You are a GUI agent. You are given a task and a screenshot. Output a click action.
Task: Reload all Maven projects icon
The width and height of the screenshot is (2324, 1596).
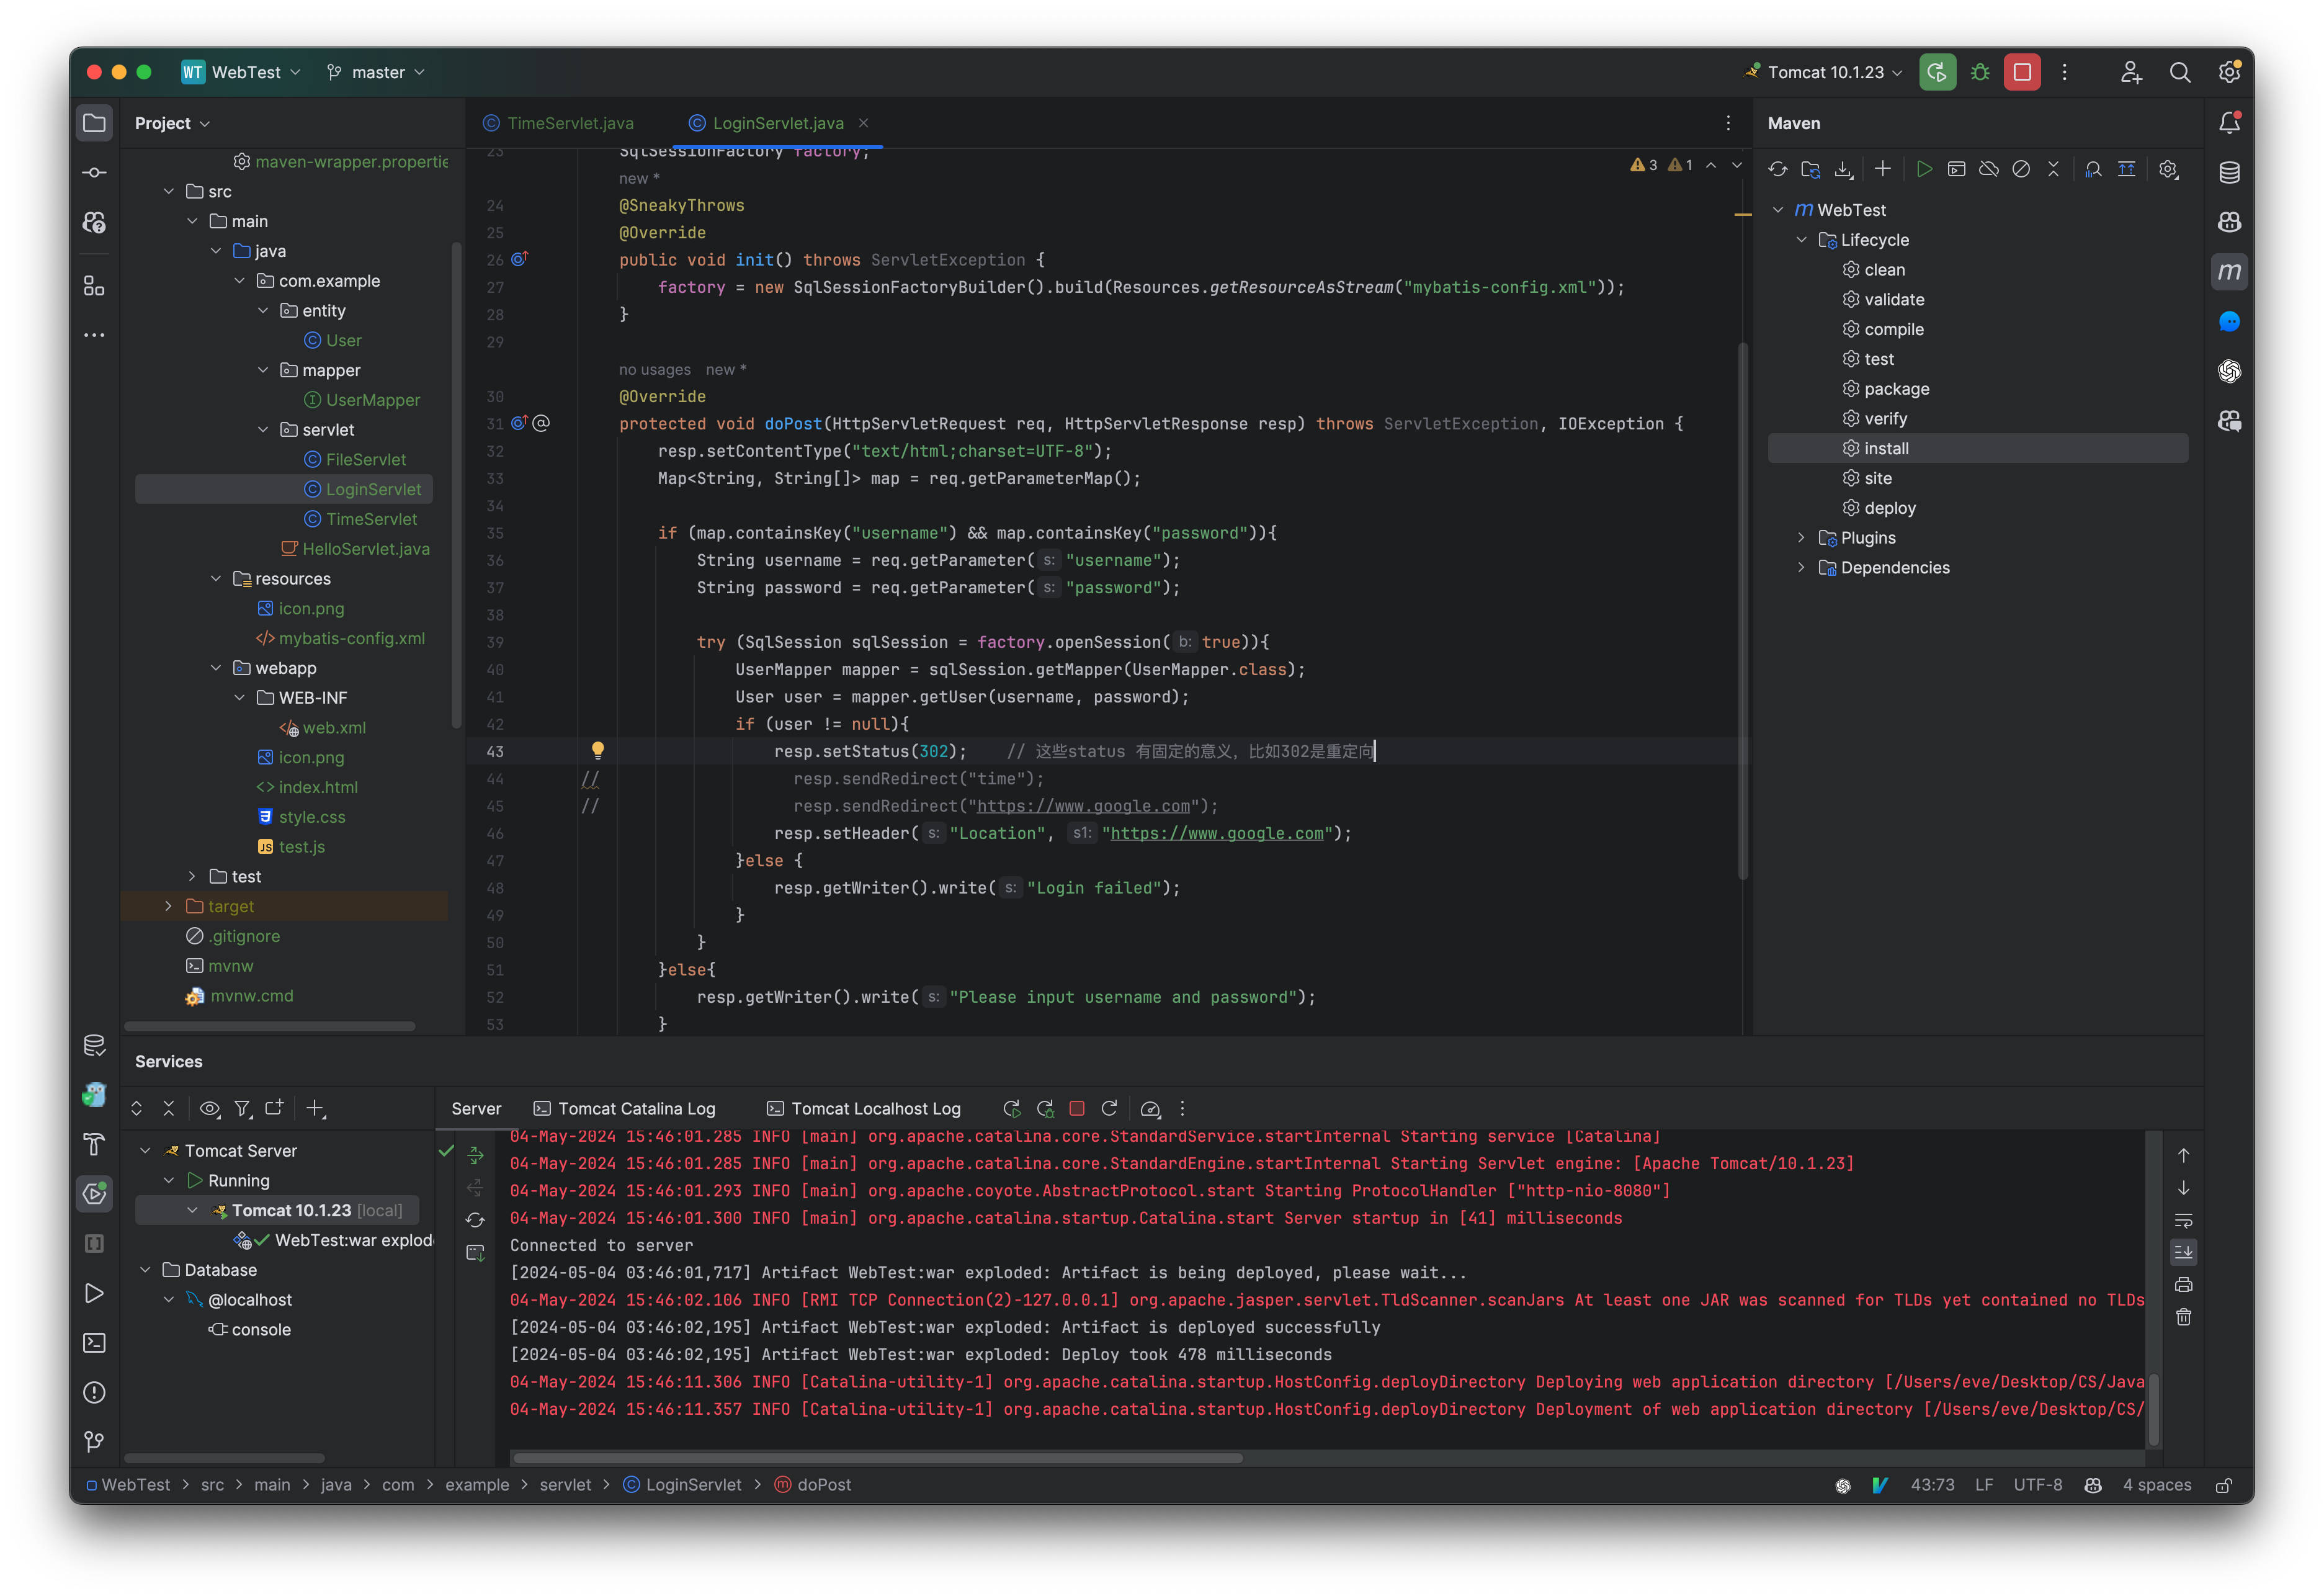[1777, 169]
